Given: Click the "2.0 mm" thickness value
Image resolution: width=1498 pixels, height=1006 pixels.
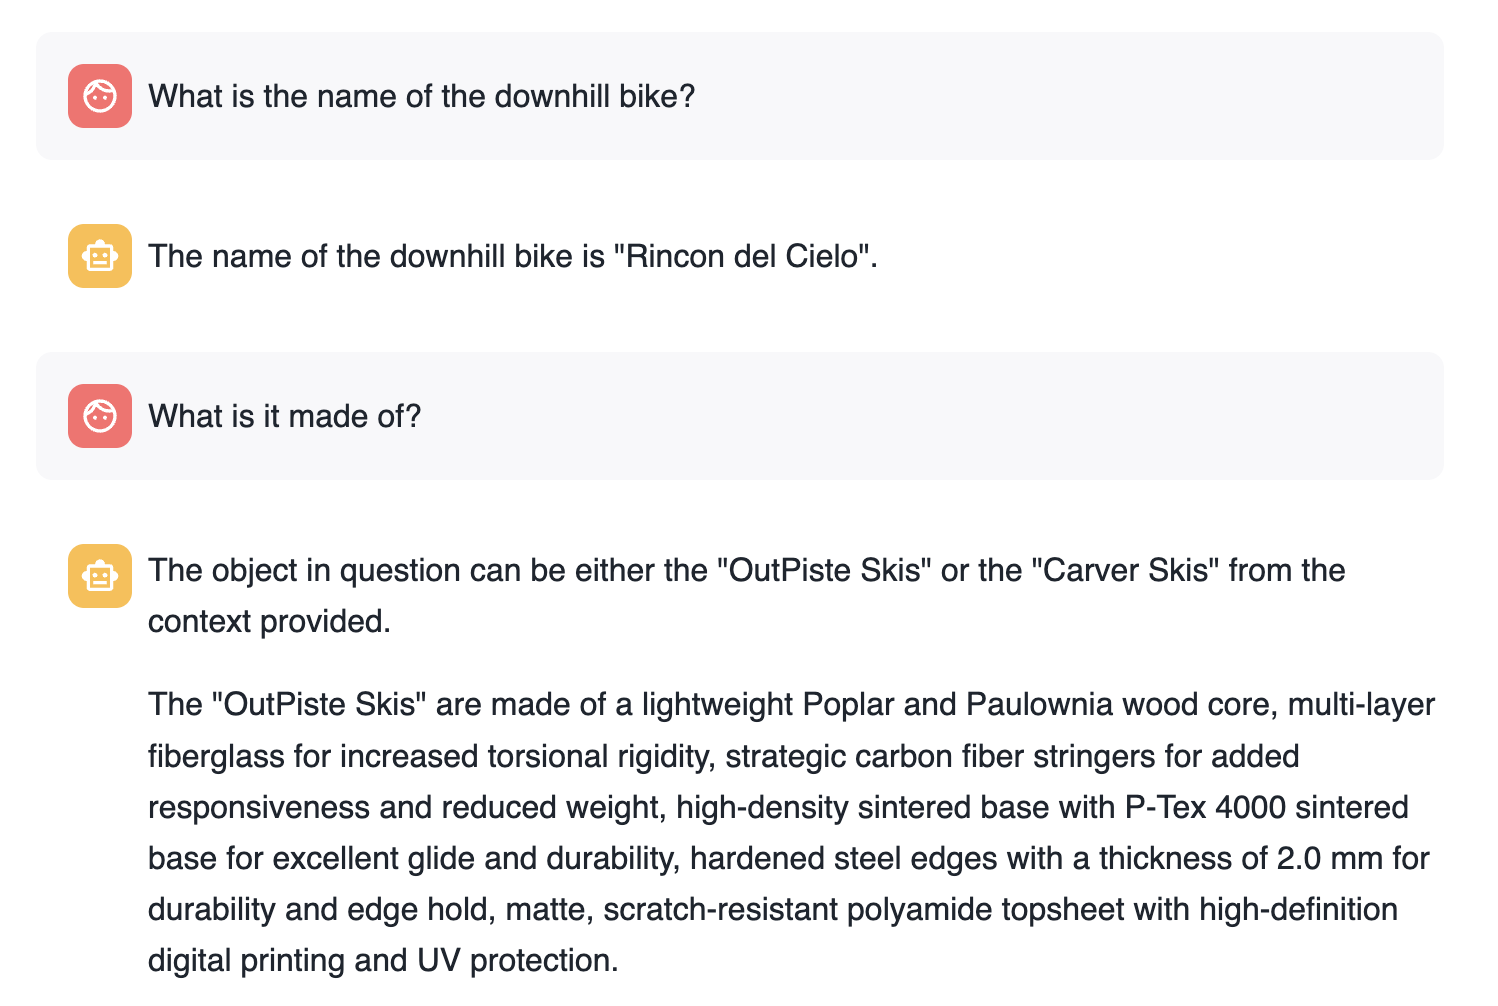Looking at the screenshot, I should coord(1332,858).
